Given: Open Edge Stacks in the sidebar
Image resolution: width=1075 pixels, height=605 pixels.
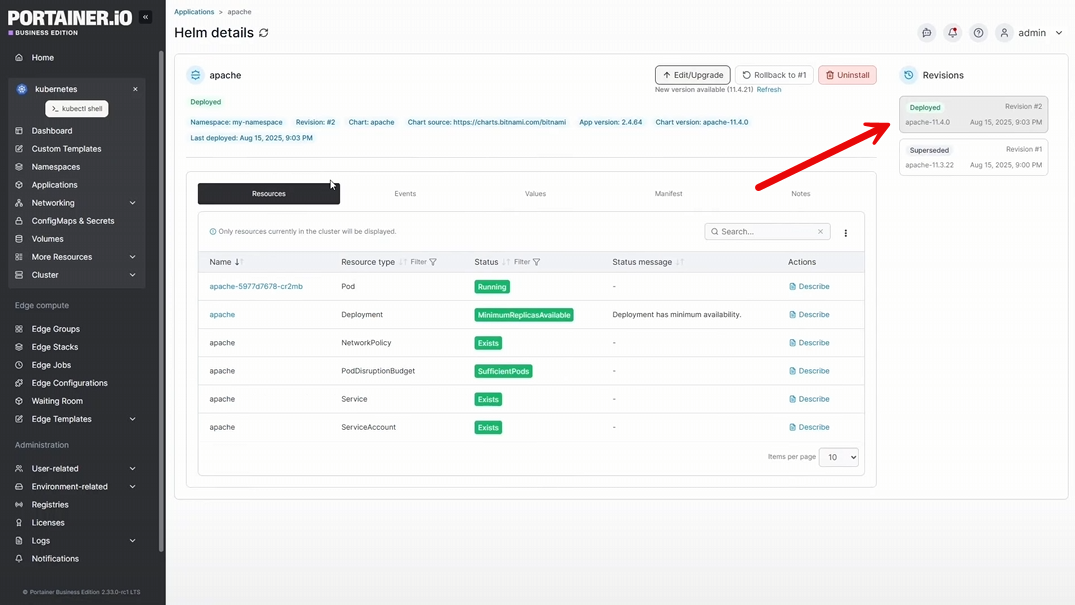Looking at the screenshot, I should point(55,347).
